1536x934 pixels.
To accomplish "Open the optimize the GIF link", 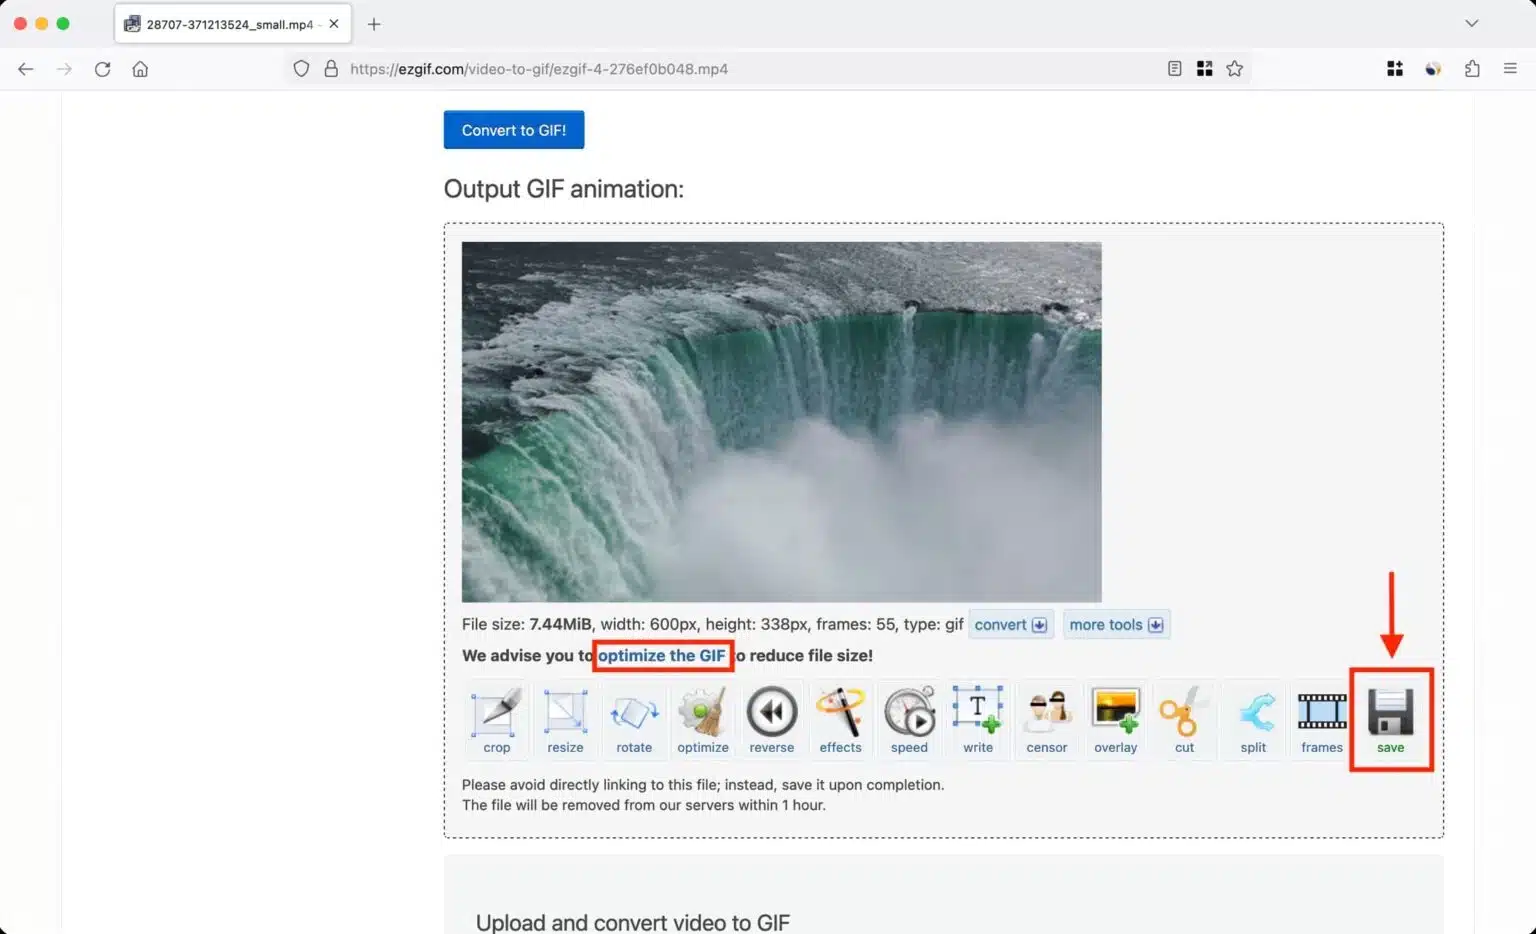I will tap(661, 655).
